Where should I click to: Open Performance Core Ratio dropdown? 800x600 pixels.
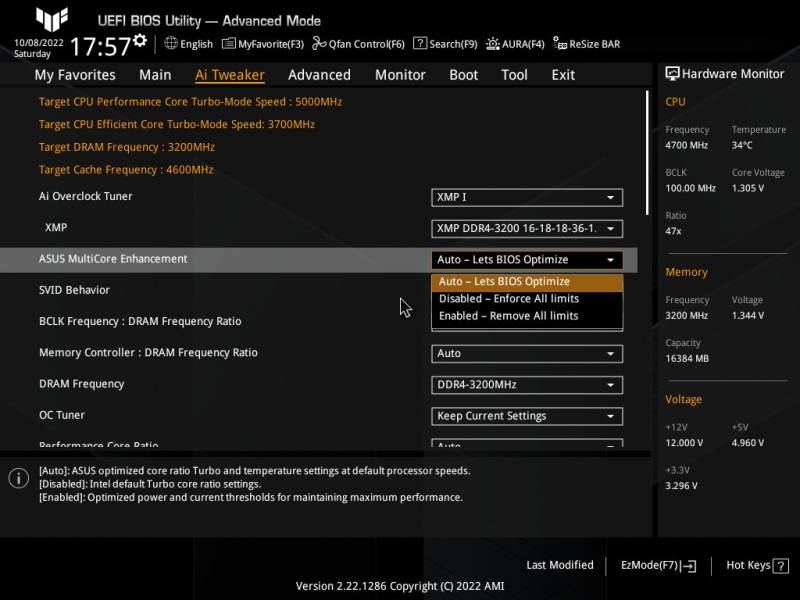pos(527,443)
